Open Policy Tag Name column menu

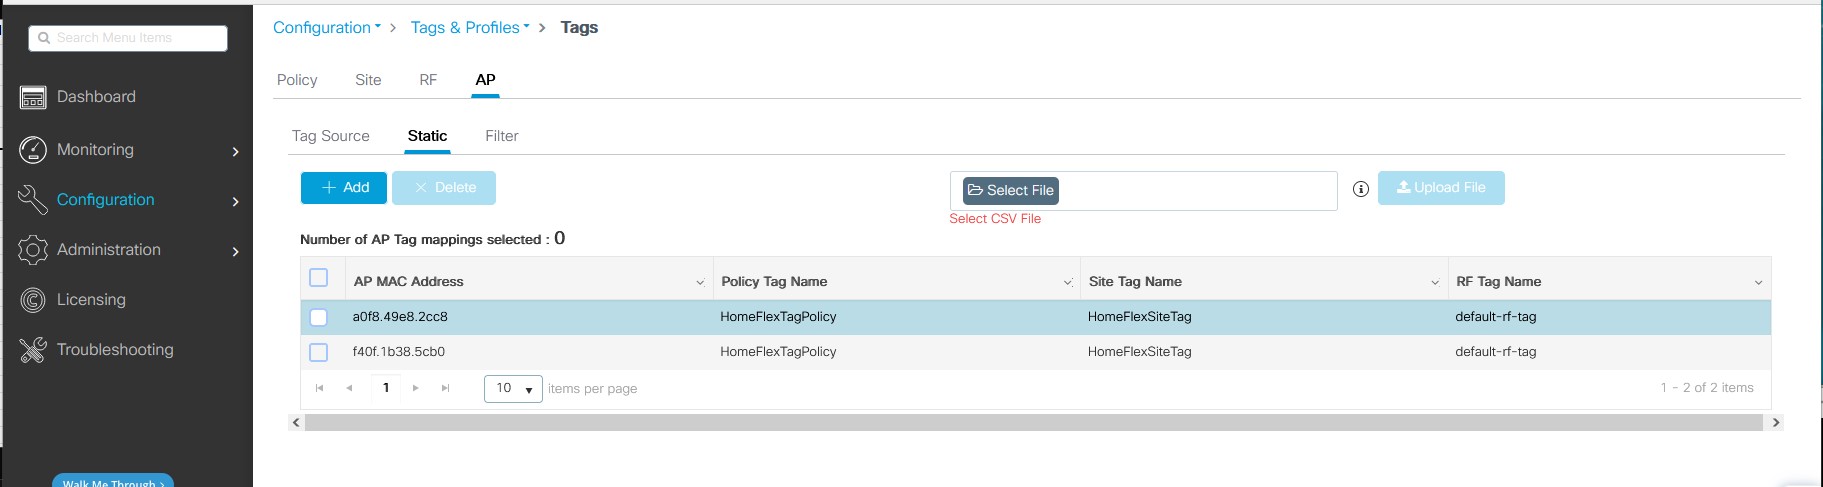[x=1067, y=283]
